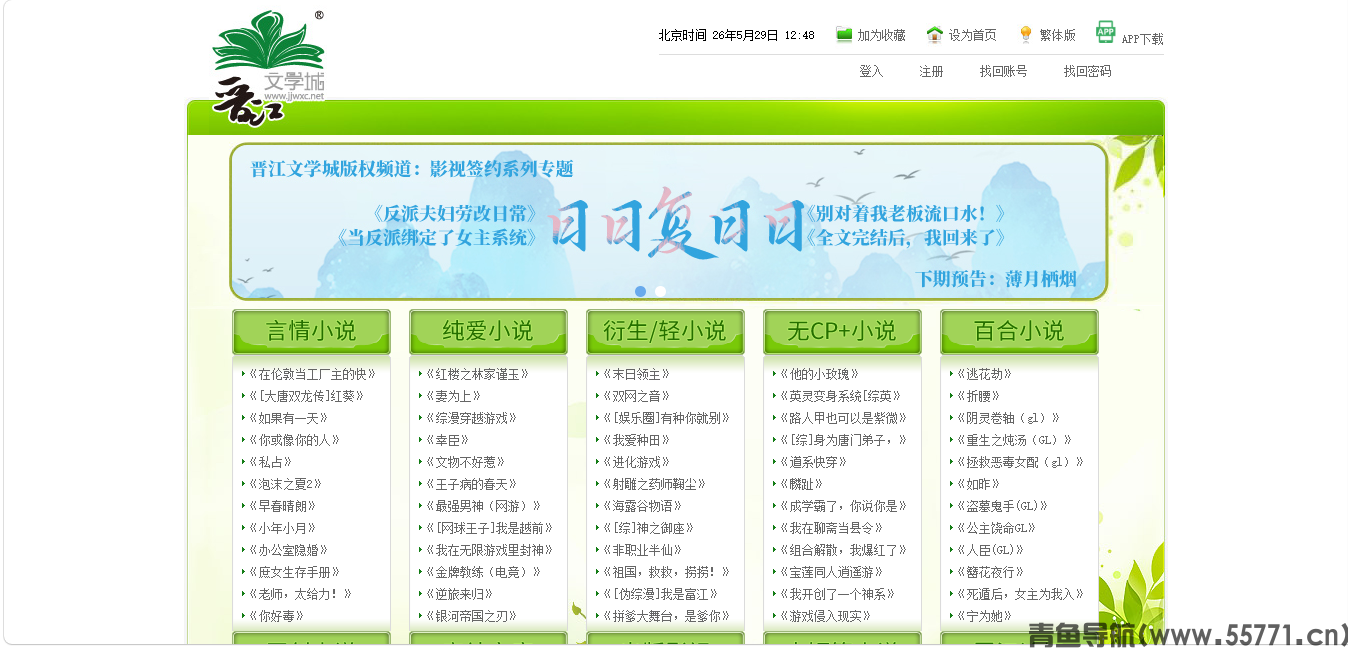This screenshot has height=648, width=1348.
Task: Open novel 《你好毒》
Action: [x=277, y=616]
